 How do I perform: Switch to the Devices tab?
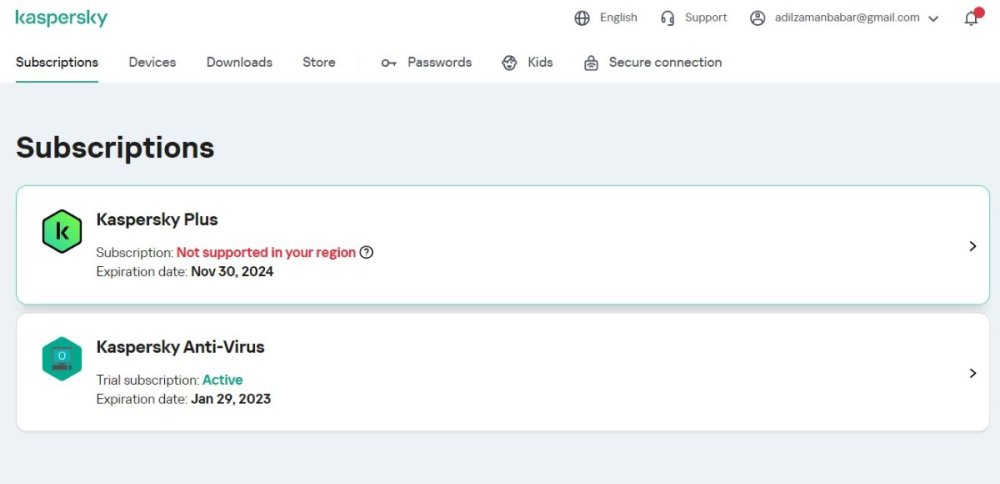click(x=152, y=62)
